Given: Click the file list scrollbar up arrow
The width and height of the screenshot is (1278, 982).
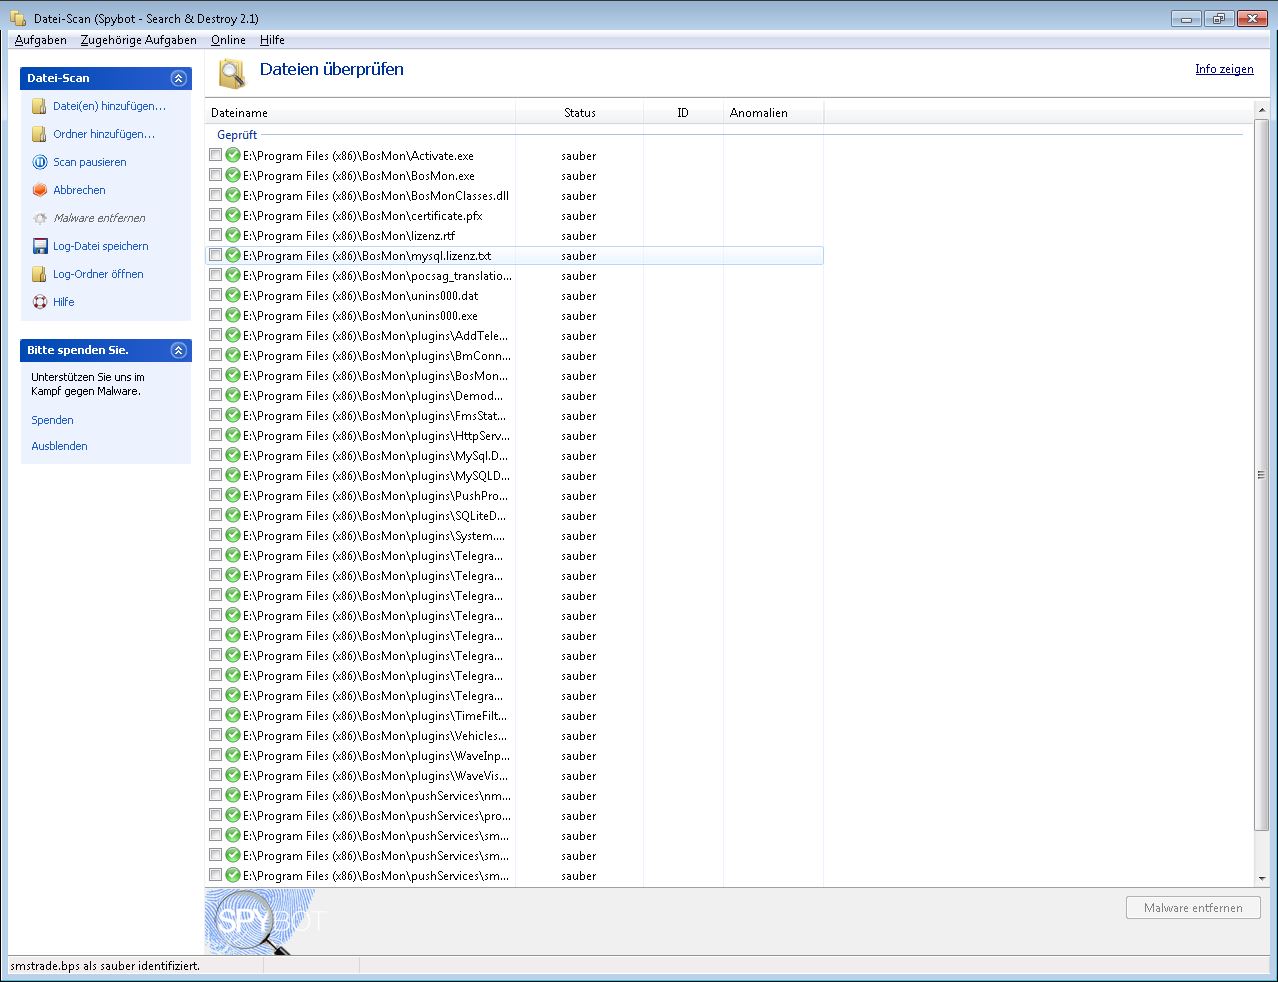Looking at the screenshot, I should click(x=1261, y=110).
